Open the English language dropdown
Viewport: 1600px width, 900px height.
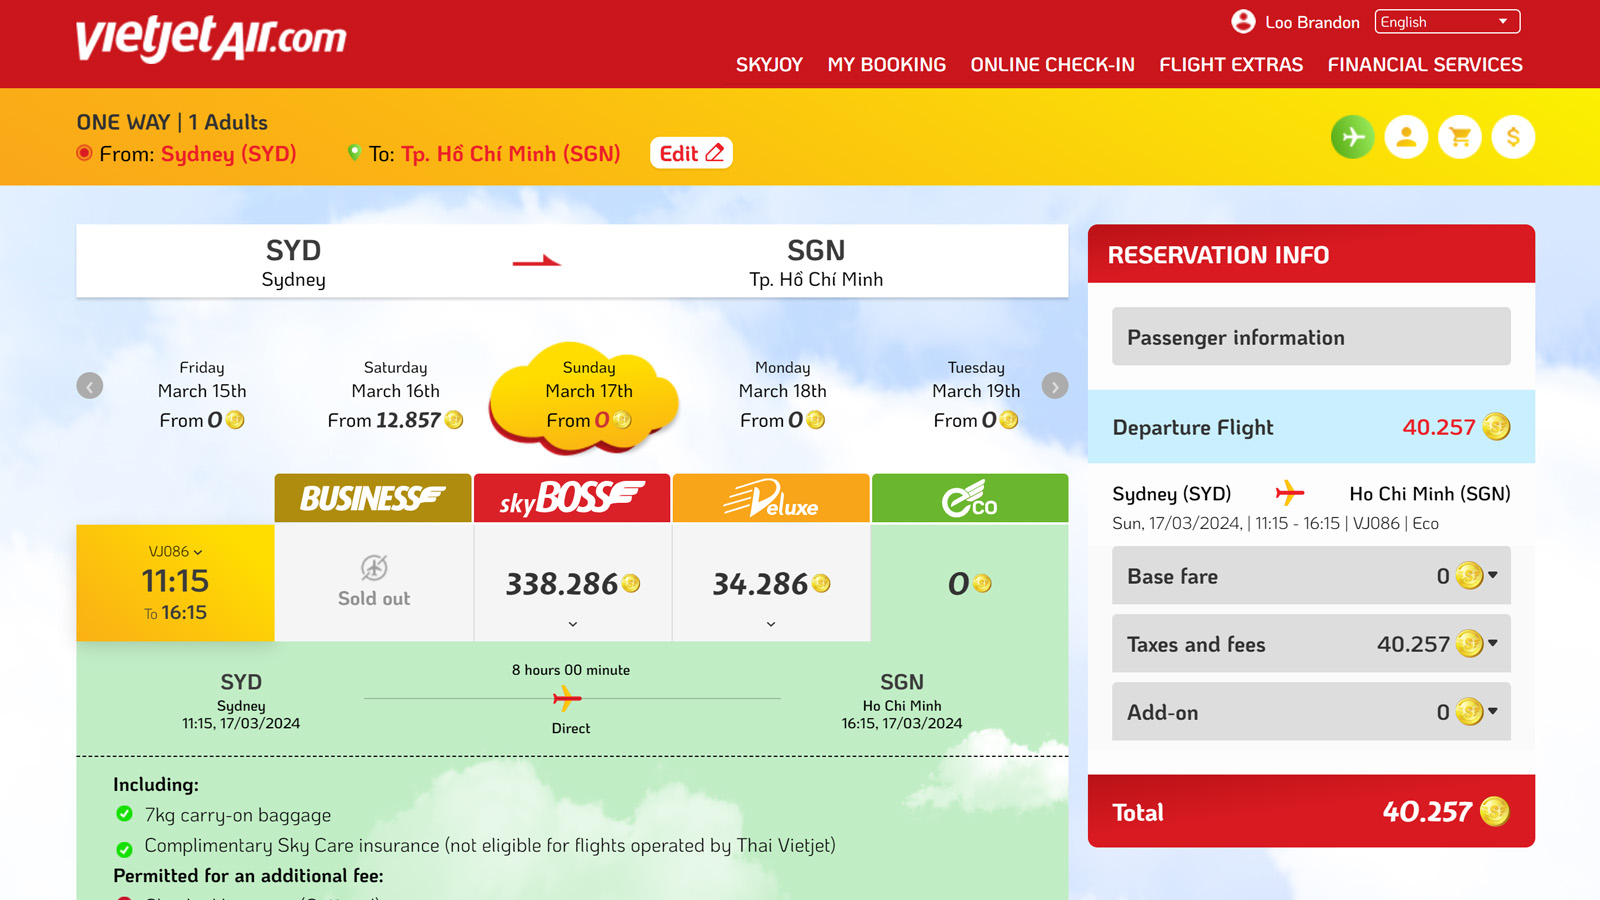coord(1447,22)
